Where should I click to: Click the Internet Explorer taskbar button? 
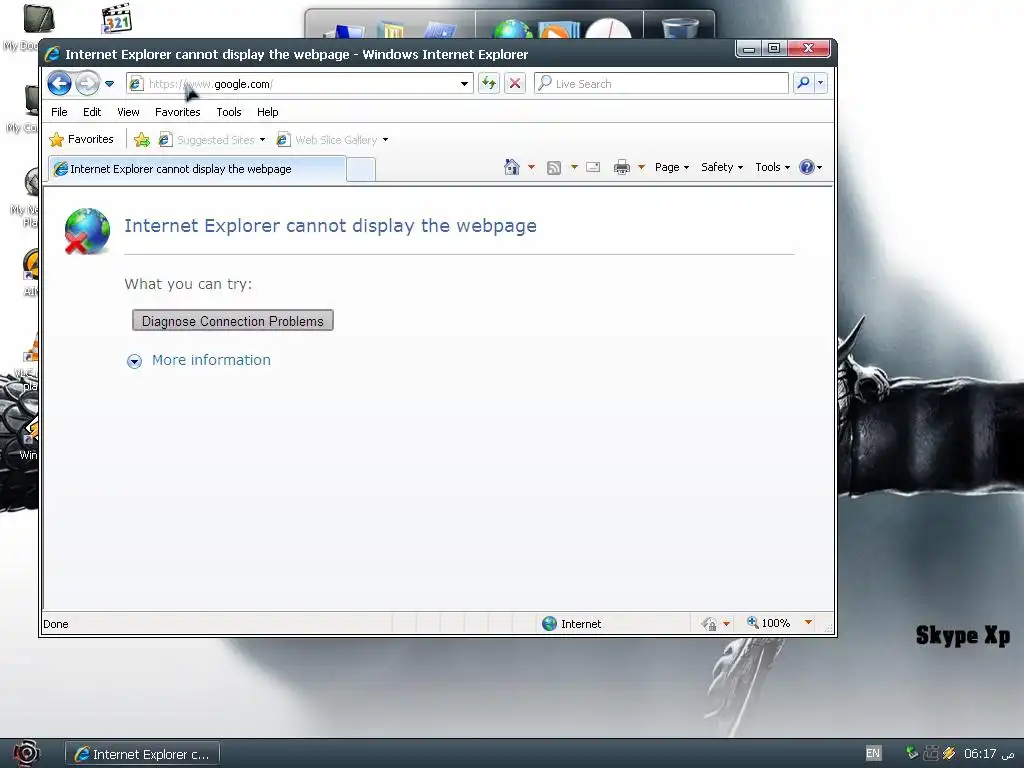pyautogui.click(x=142, y=754)
